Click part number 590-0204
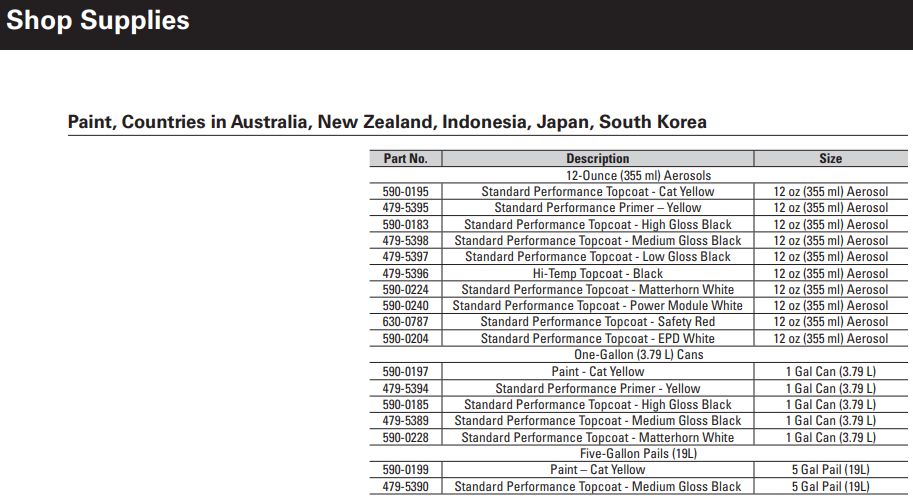 (405, 338)
